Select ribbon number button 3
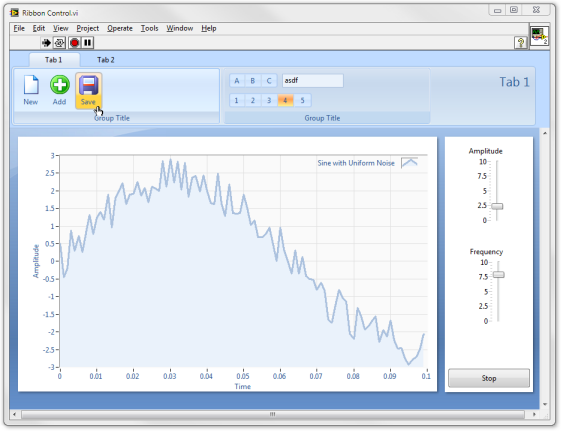This screenshot has width=561, height=431. [x=269, y=101]
